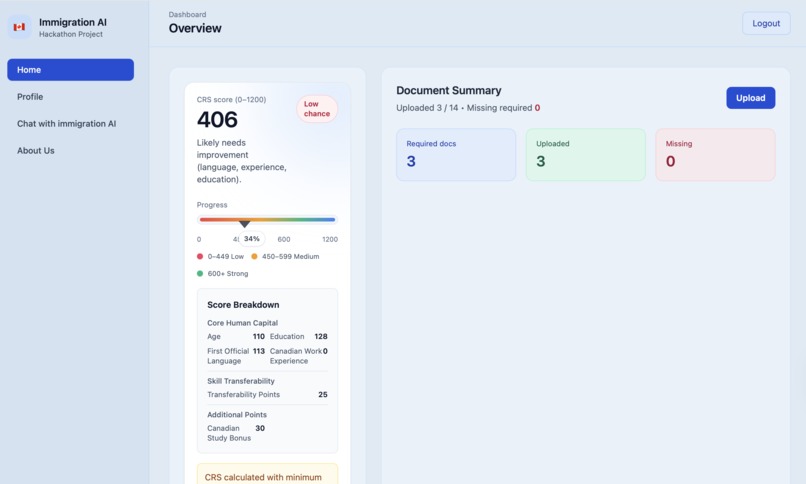806x484 pixels.
Task: Open the Home sidebar item
Action: click(70, 70)
